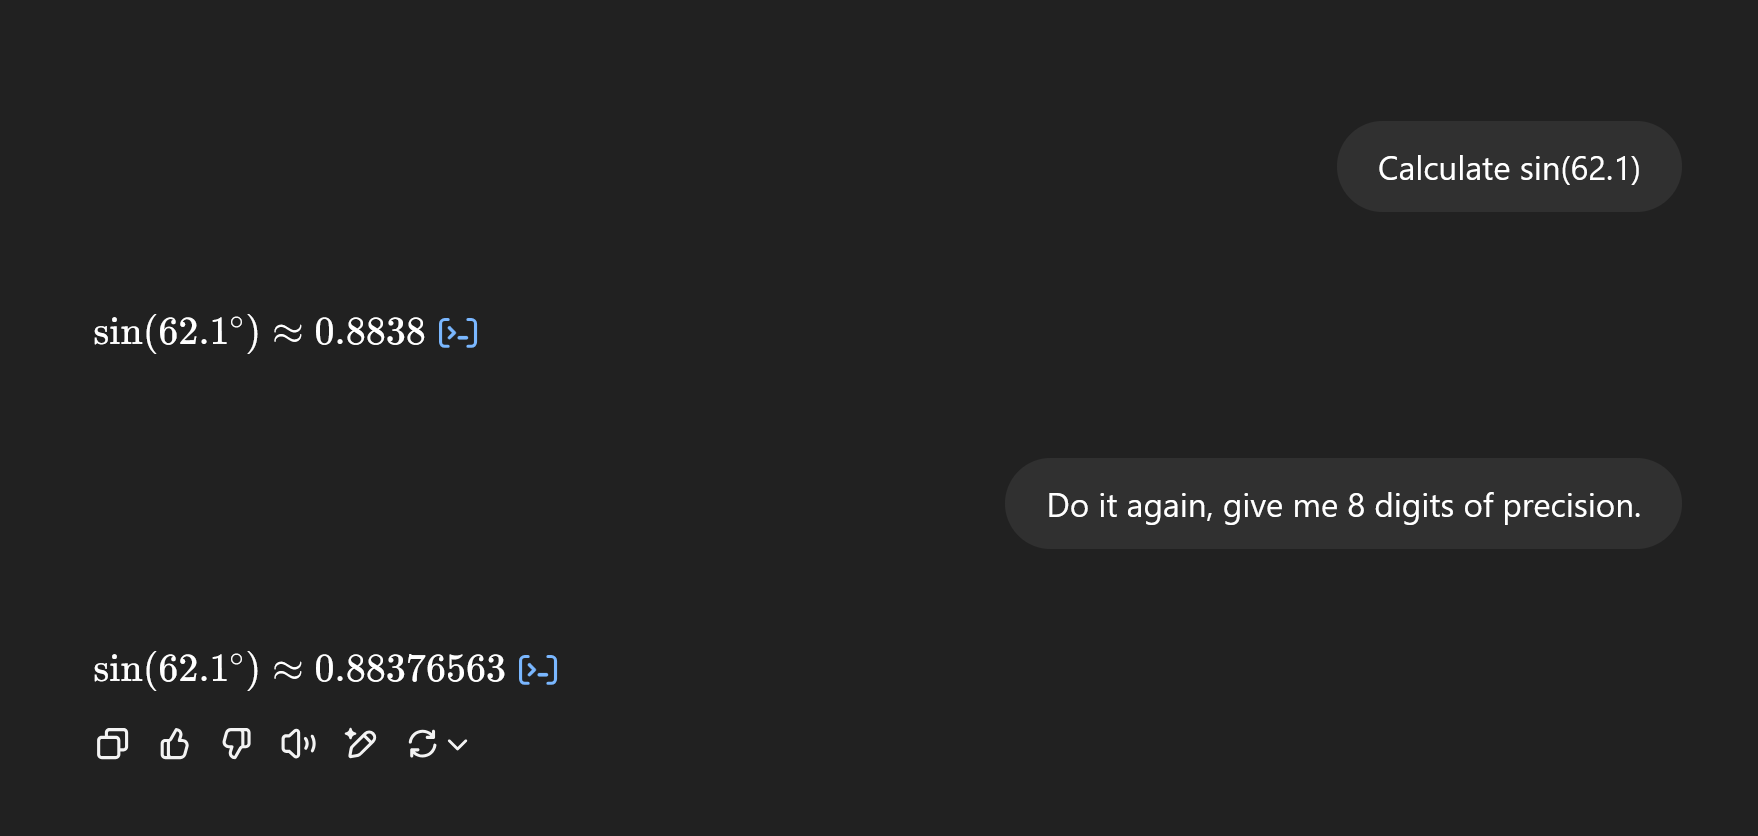1758x836 pixels.
Task: Play the response with the read aloud speaker
Action: tap(298, 744)
